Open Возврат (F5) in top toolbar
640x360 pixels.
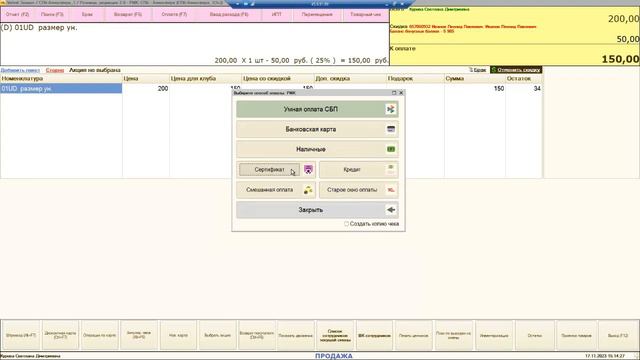[x=128, y=14]
